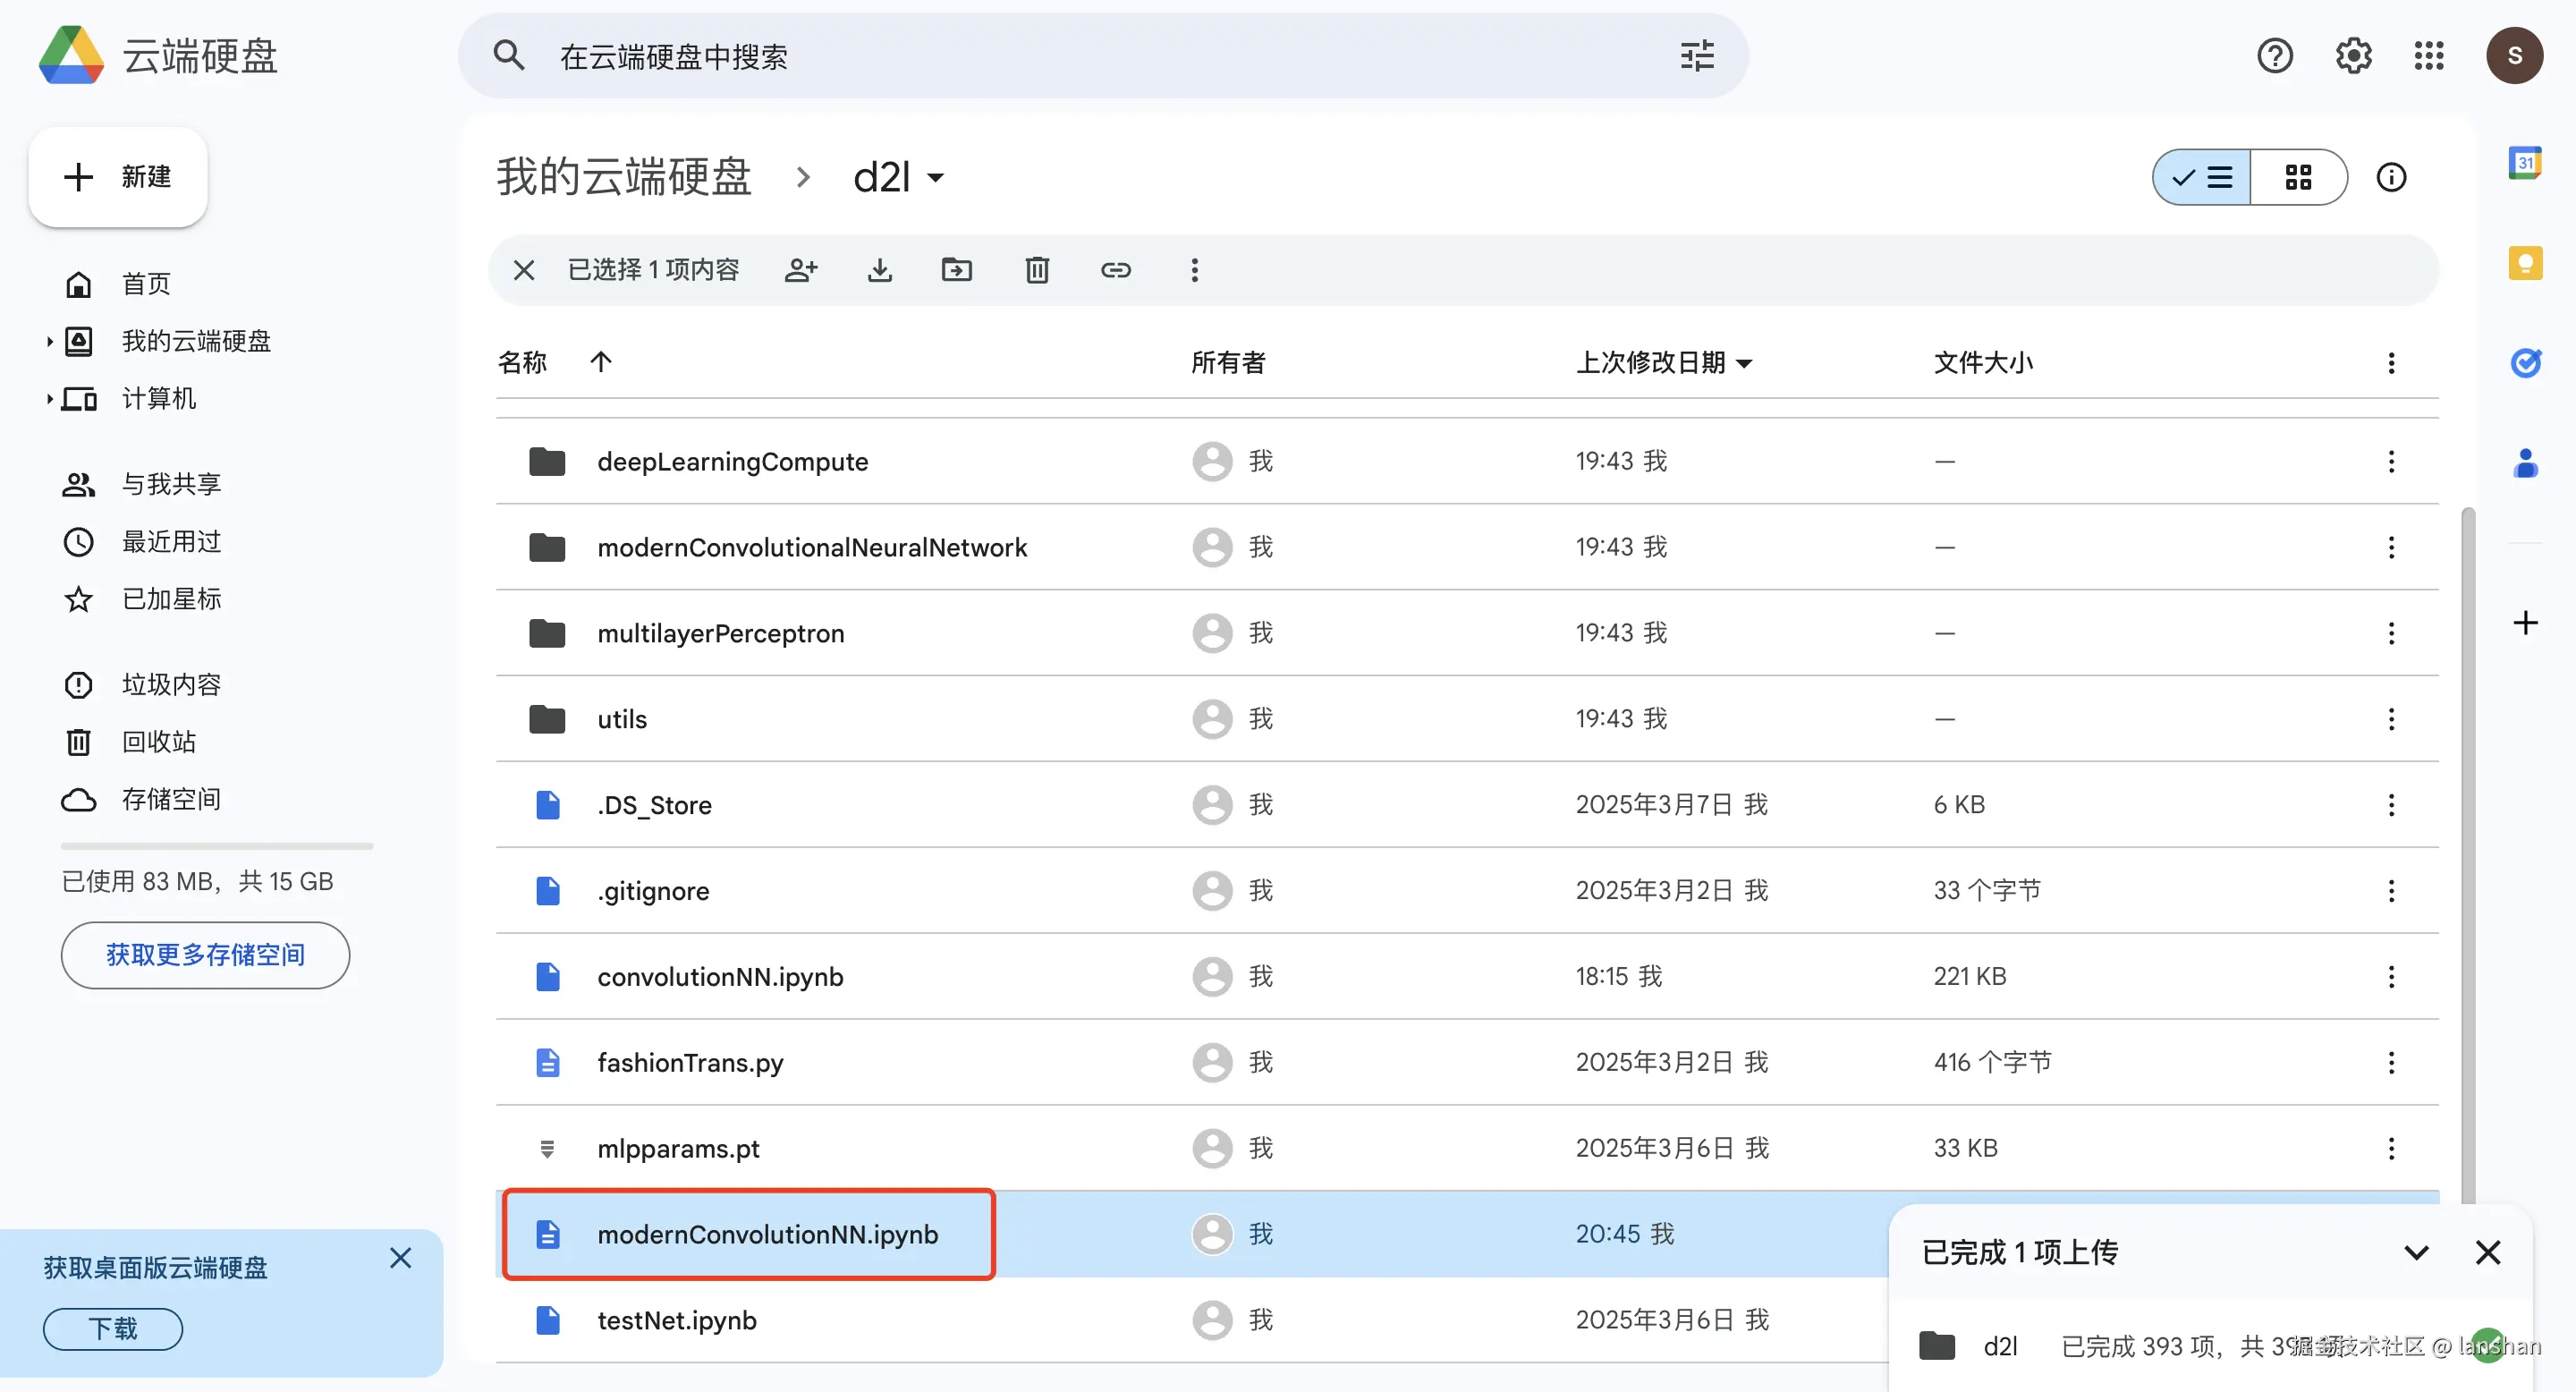Copy link using the link icon
Viewport: 2576px width, 1392px height.
1115,270
